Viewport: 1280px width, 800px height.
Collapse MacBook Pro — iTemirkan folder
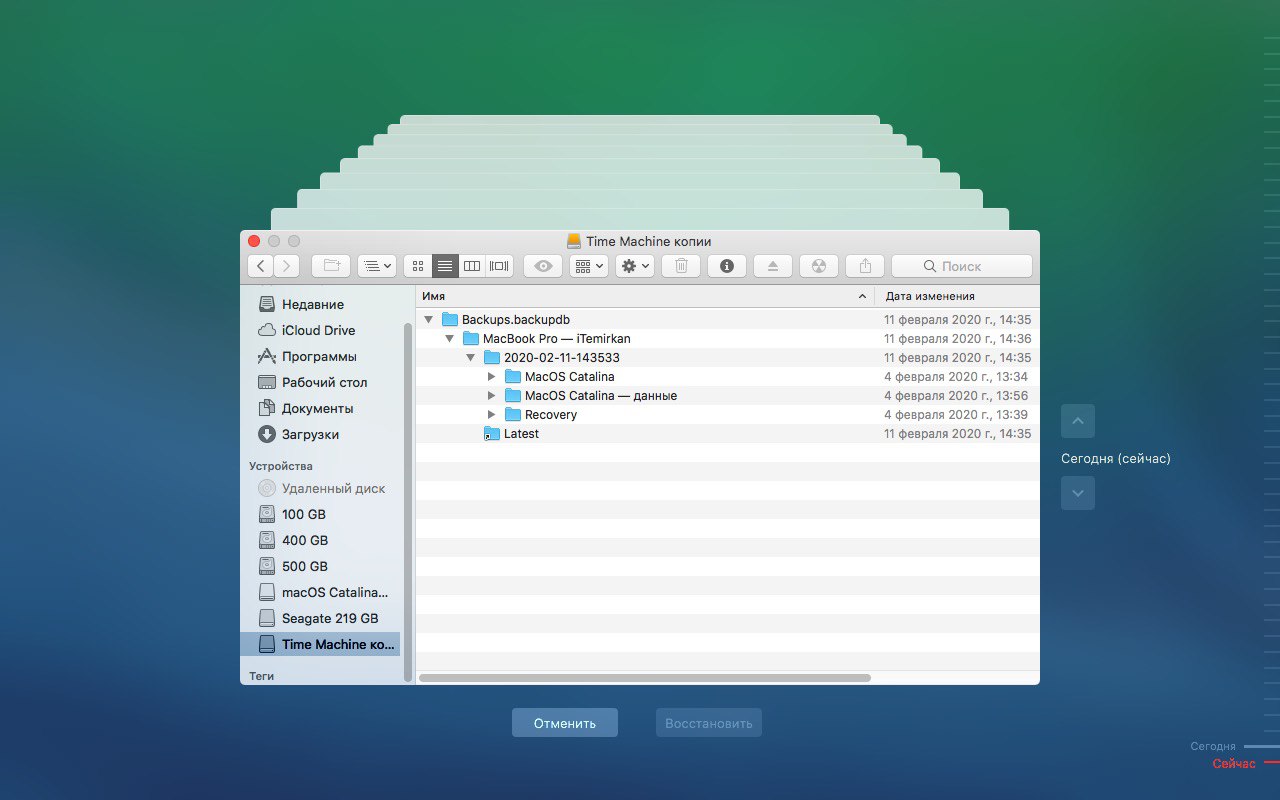pyautogui.click(x=449, y=339)
